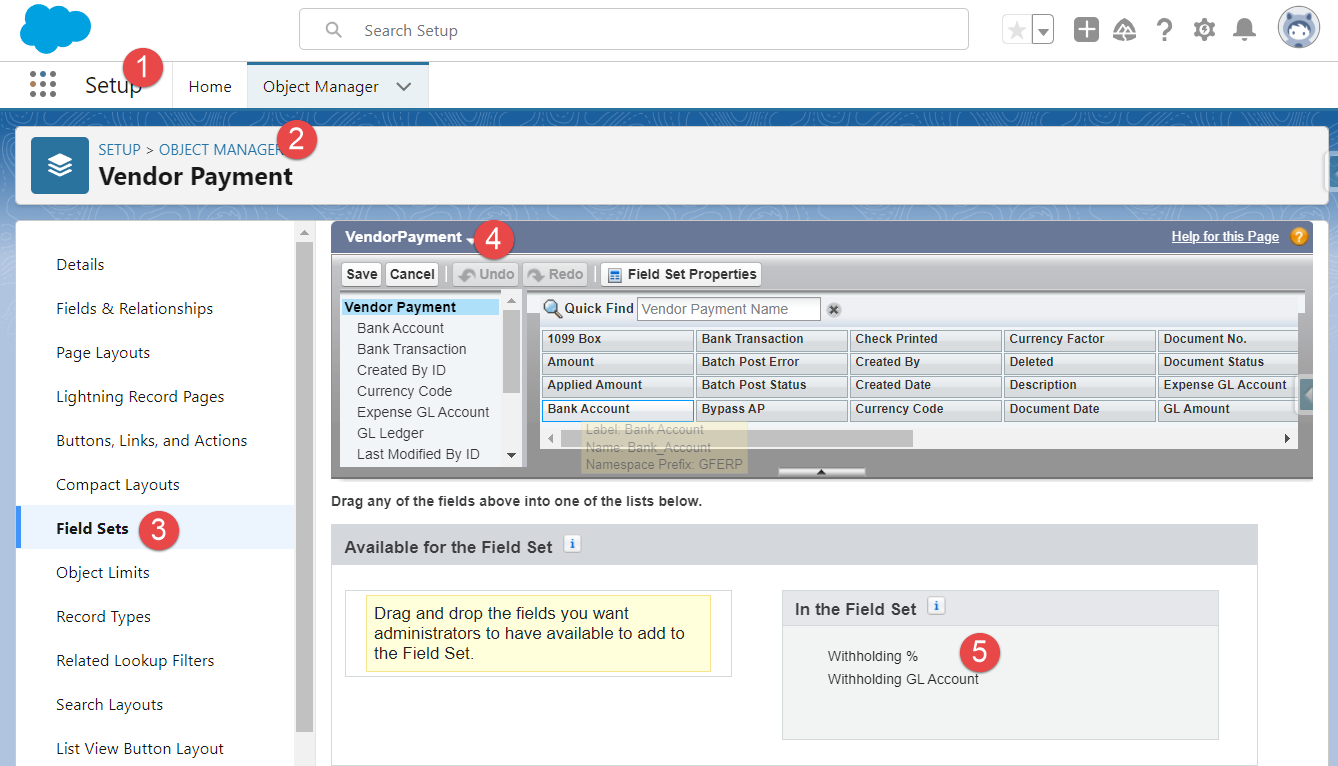Open the global actions plus icon
The height and width of the screenshot is (766, 1338).
[x=1086, y=30]
